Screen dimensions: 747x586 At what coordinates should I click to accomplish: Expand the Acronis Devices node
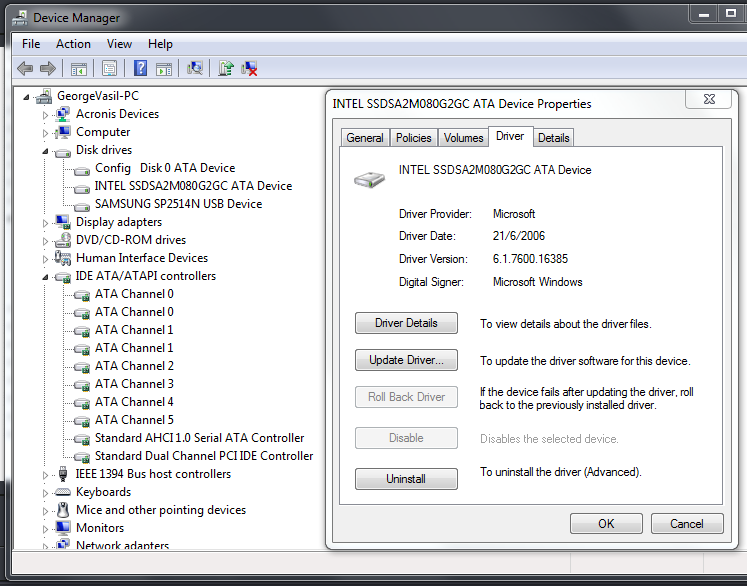pos(45,115)
